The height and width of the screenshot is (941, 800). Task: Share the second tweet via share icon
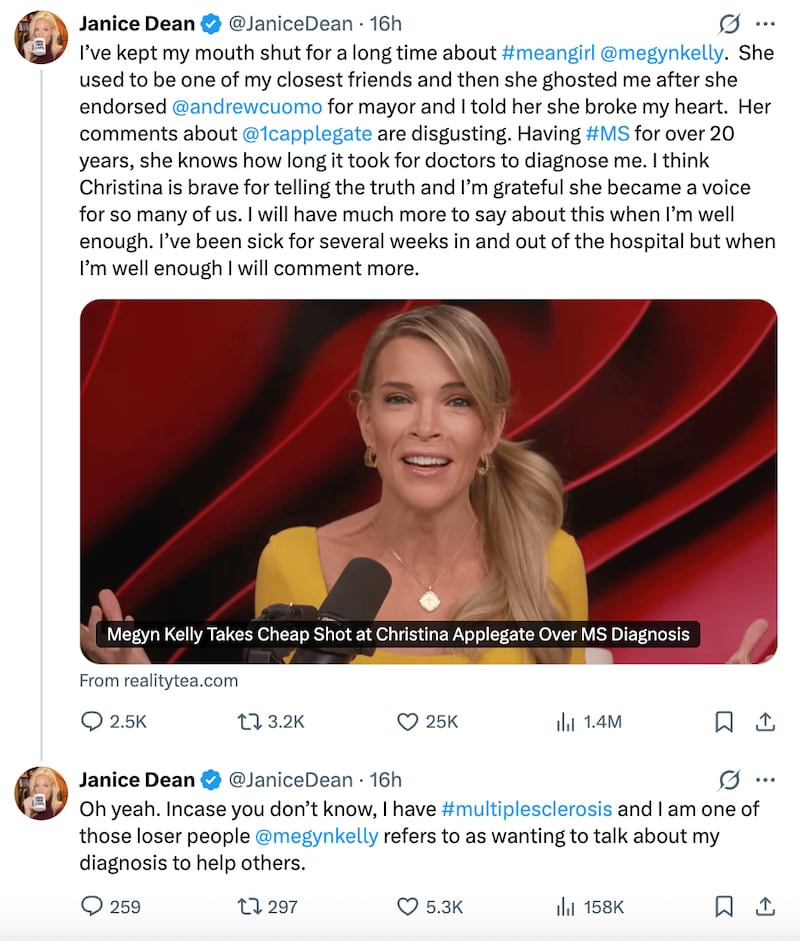pos(765,906)
